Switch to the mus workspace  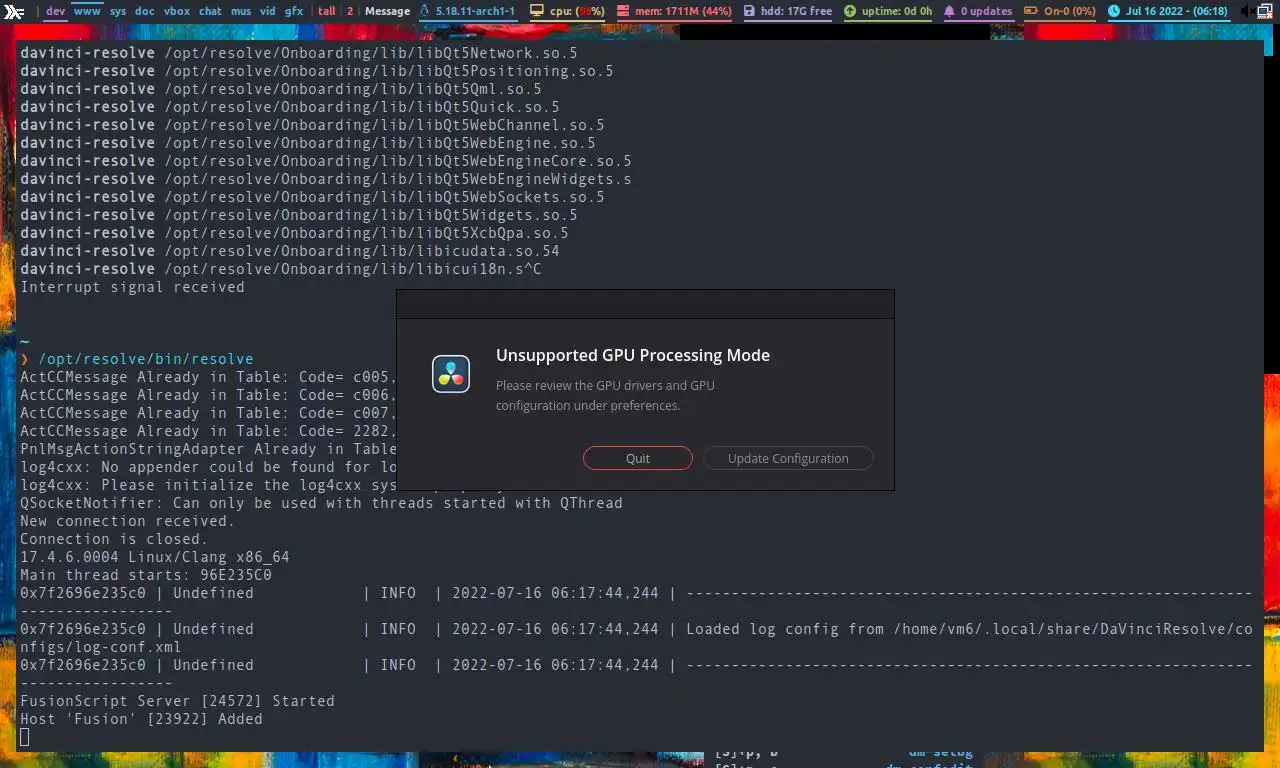click(x=241, y=11)
